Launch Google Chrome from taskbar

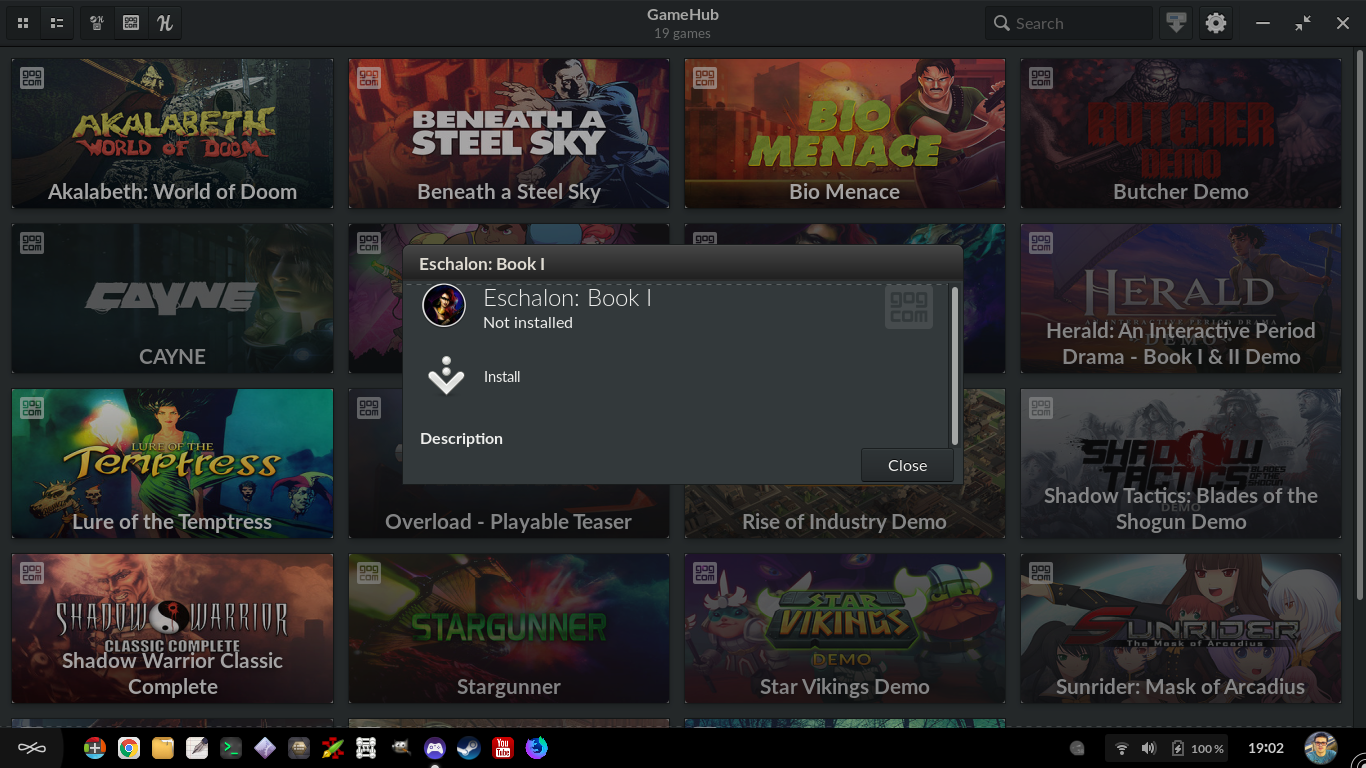pos(128,748)
